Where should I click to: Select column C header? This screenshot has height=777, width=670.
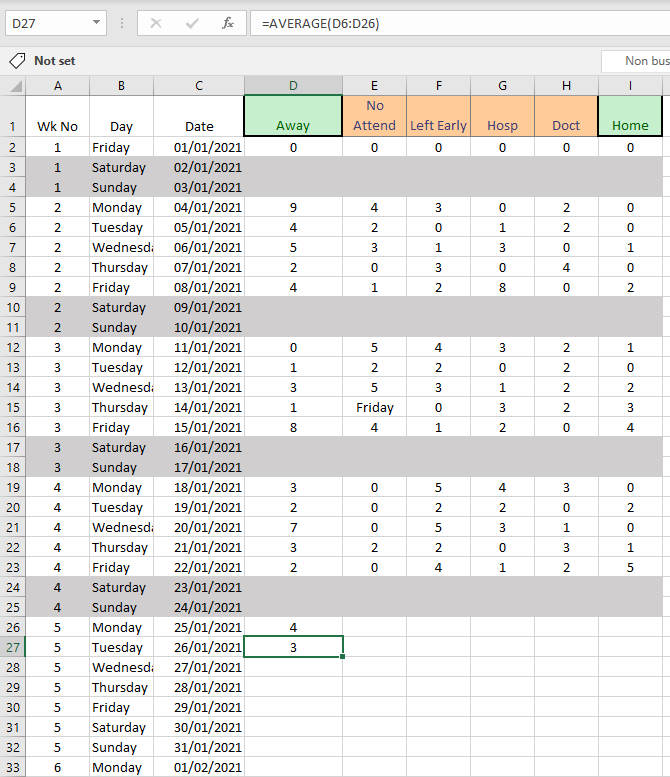coord(199,86)
